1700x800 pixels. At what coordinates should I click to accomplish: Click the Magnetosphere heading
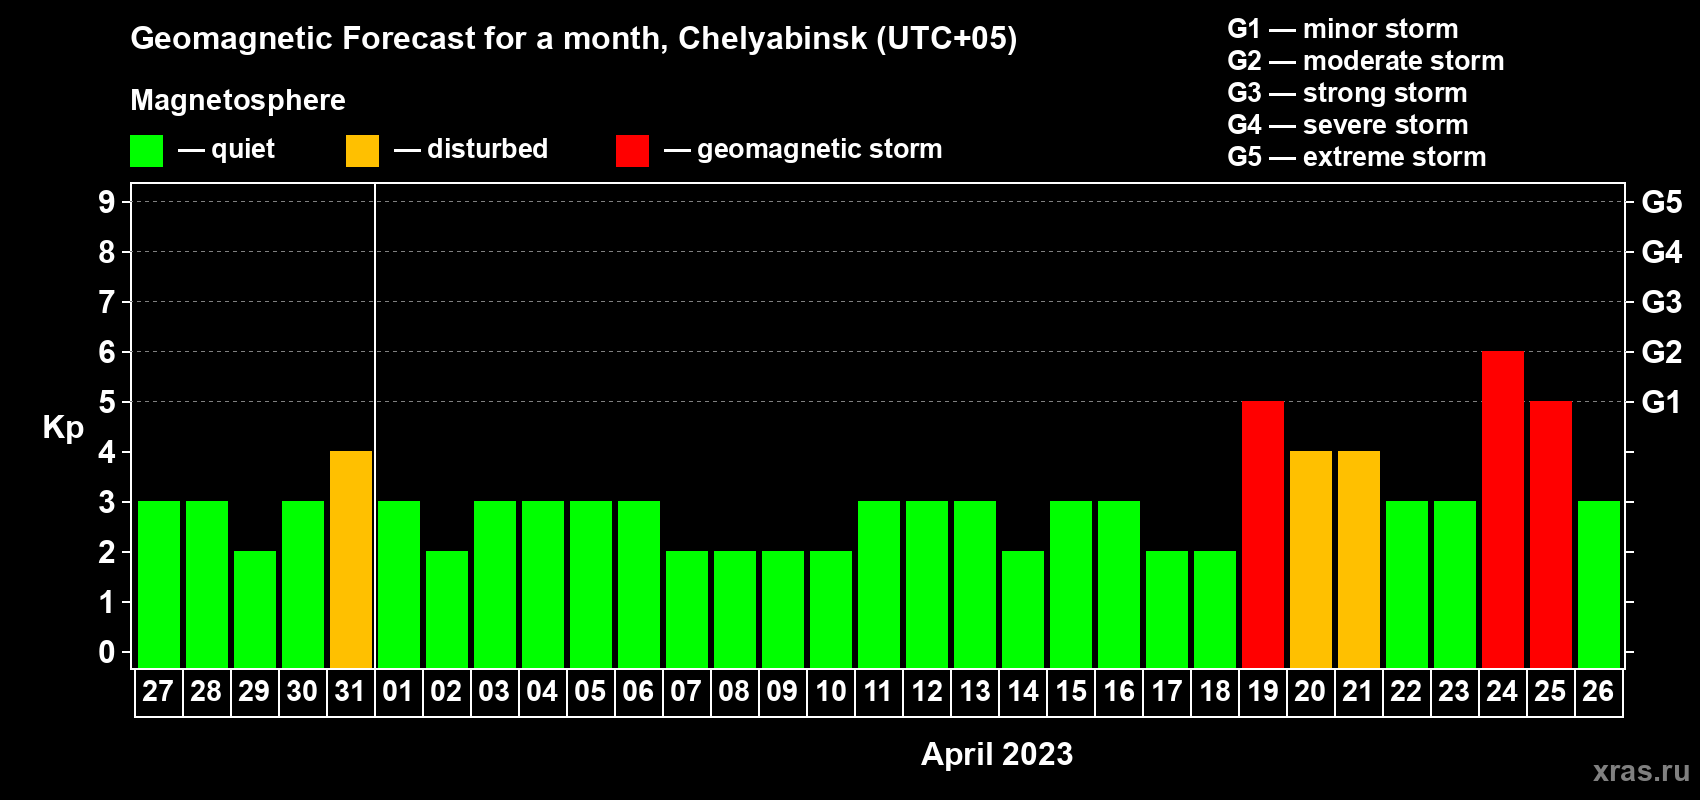(238, 100)
